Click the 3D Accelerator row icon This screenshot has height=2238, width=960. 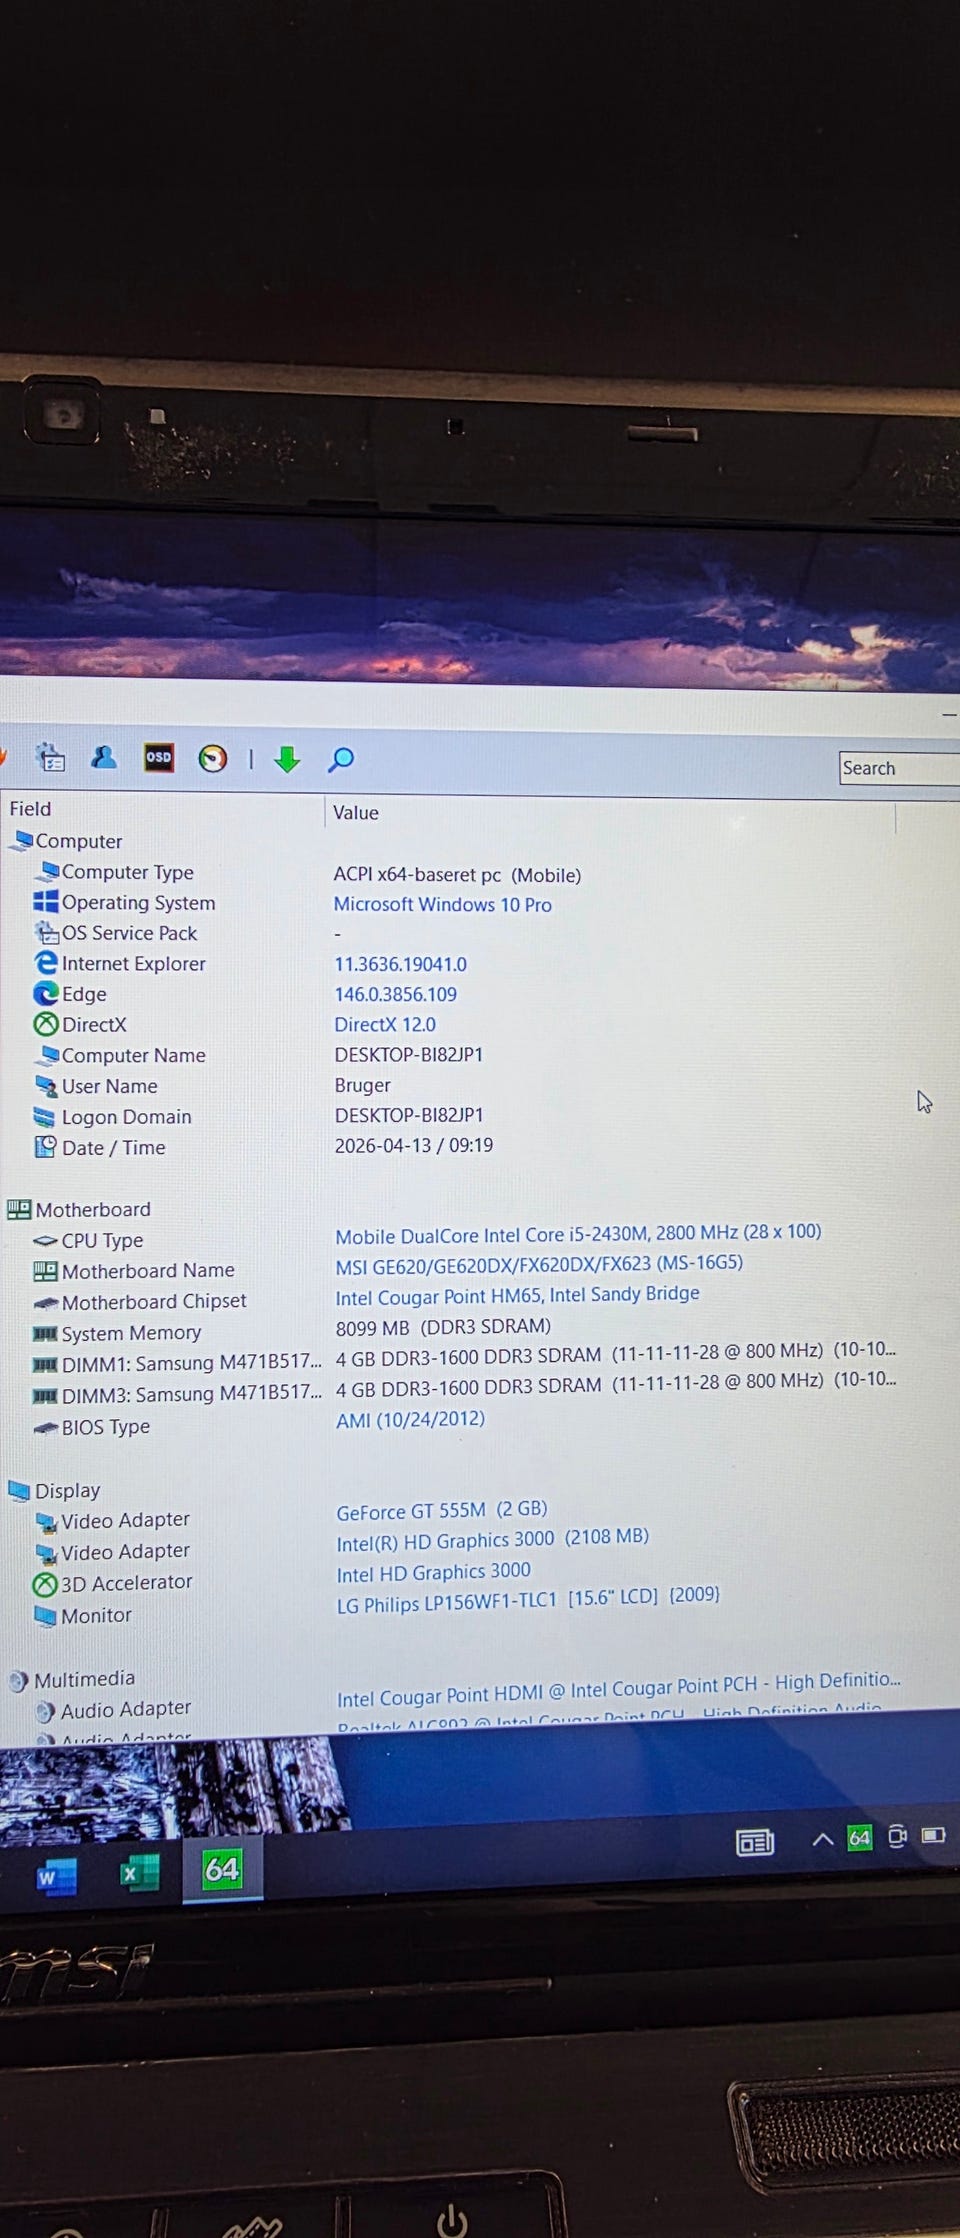45,1584
